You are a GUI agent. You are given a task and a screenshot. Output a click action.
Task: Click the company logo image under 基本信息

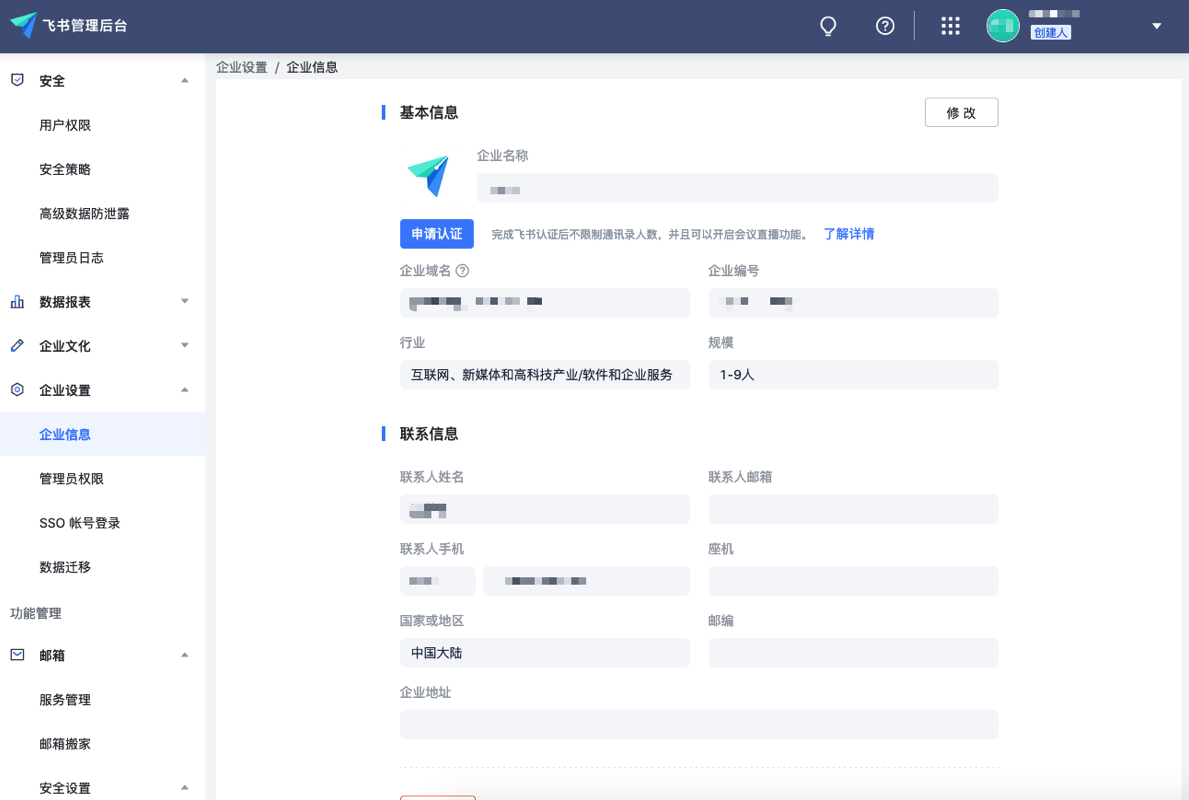pyautogui.click(x=428, y=175)
